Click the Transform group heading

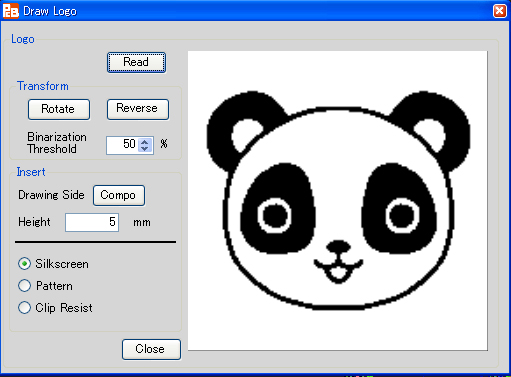coord(43,86)
